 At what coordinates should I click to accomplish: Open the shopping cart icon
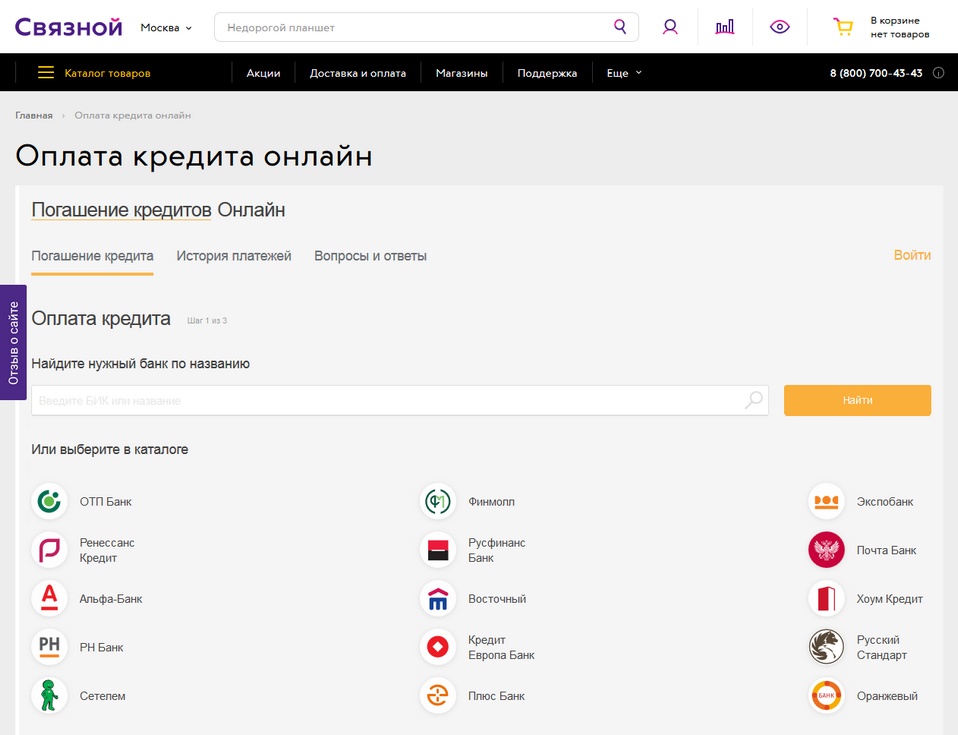(842, 27)
